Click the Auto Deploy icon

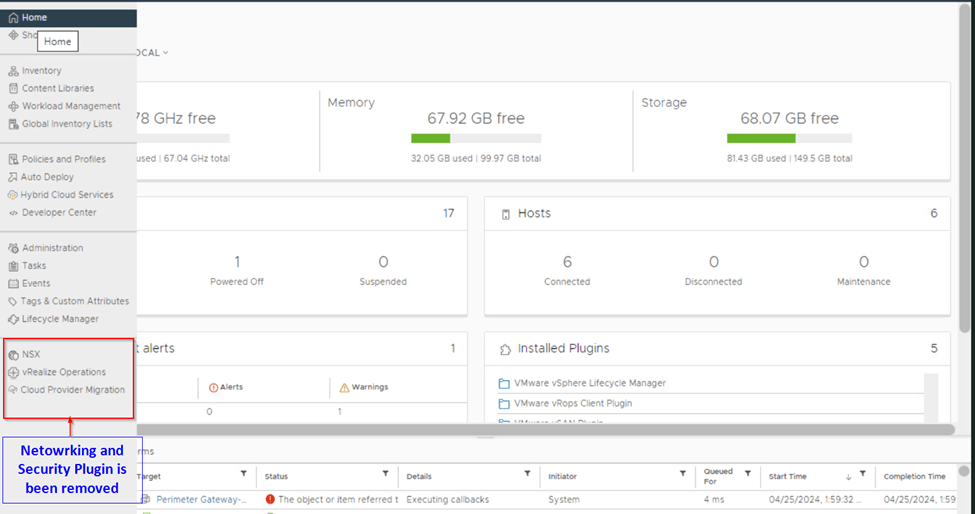(x=13, y=177)
